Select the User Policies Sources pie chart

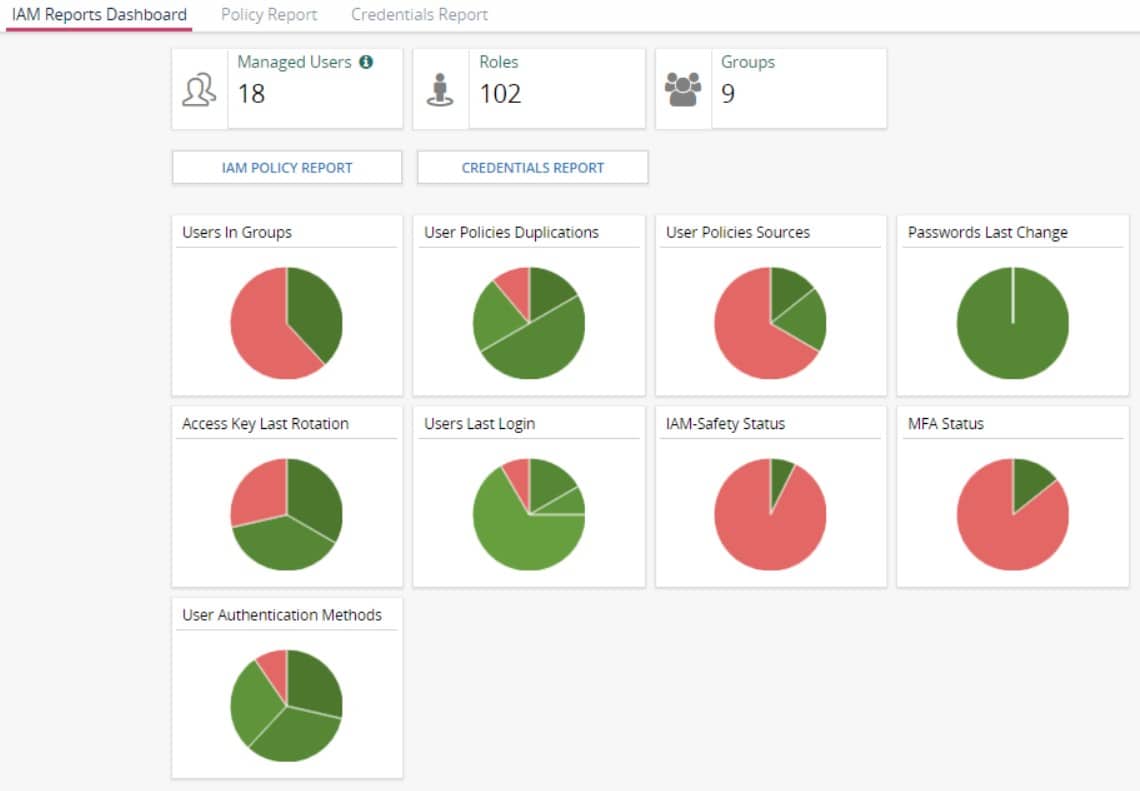coord(770,323)
